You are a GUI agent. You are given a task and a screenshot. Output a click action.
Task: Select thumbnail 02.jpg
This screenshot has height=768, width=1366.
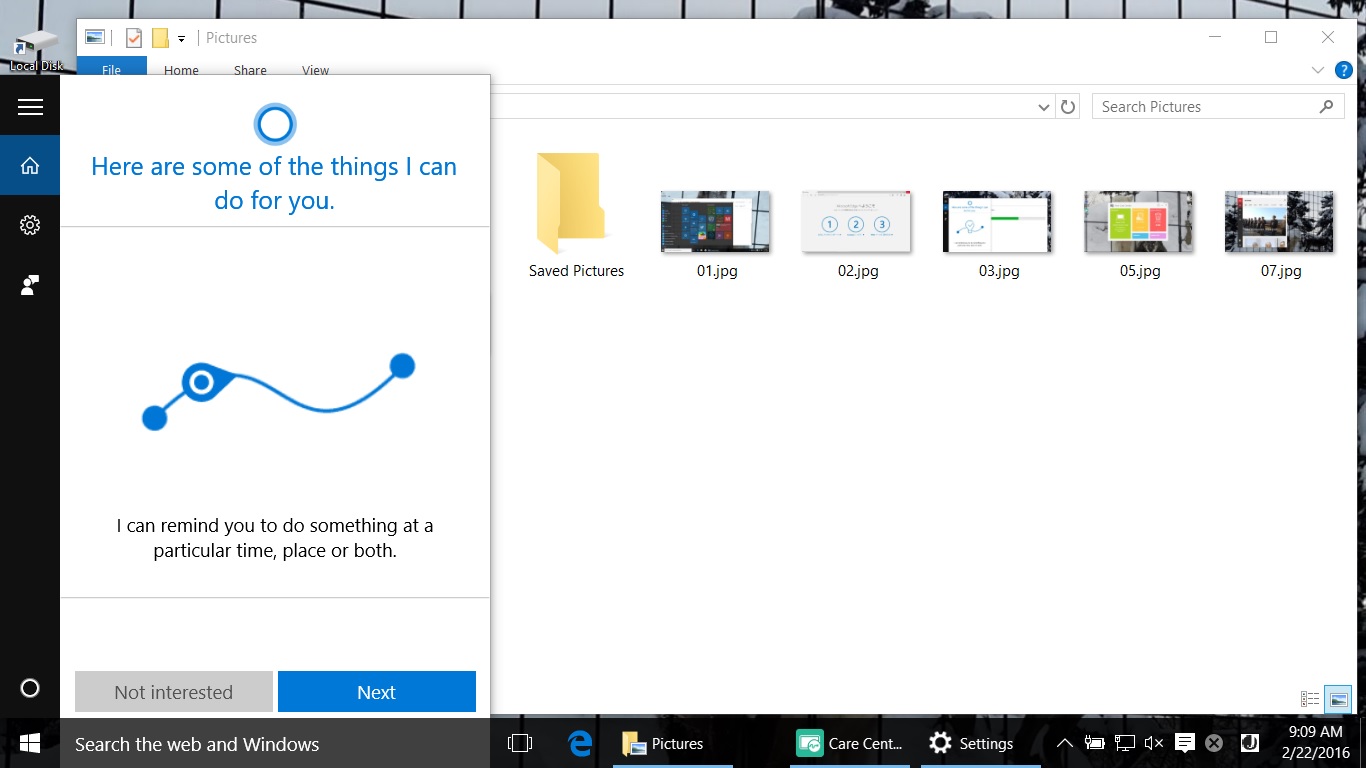(857, 234)
